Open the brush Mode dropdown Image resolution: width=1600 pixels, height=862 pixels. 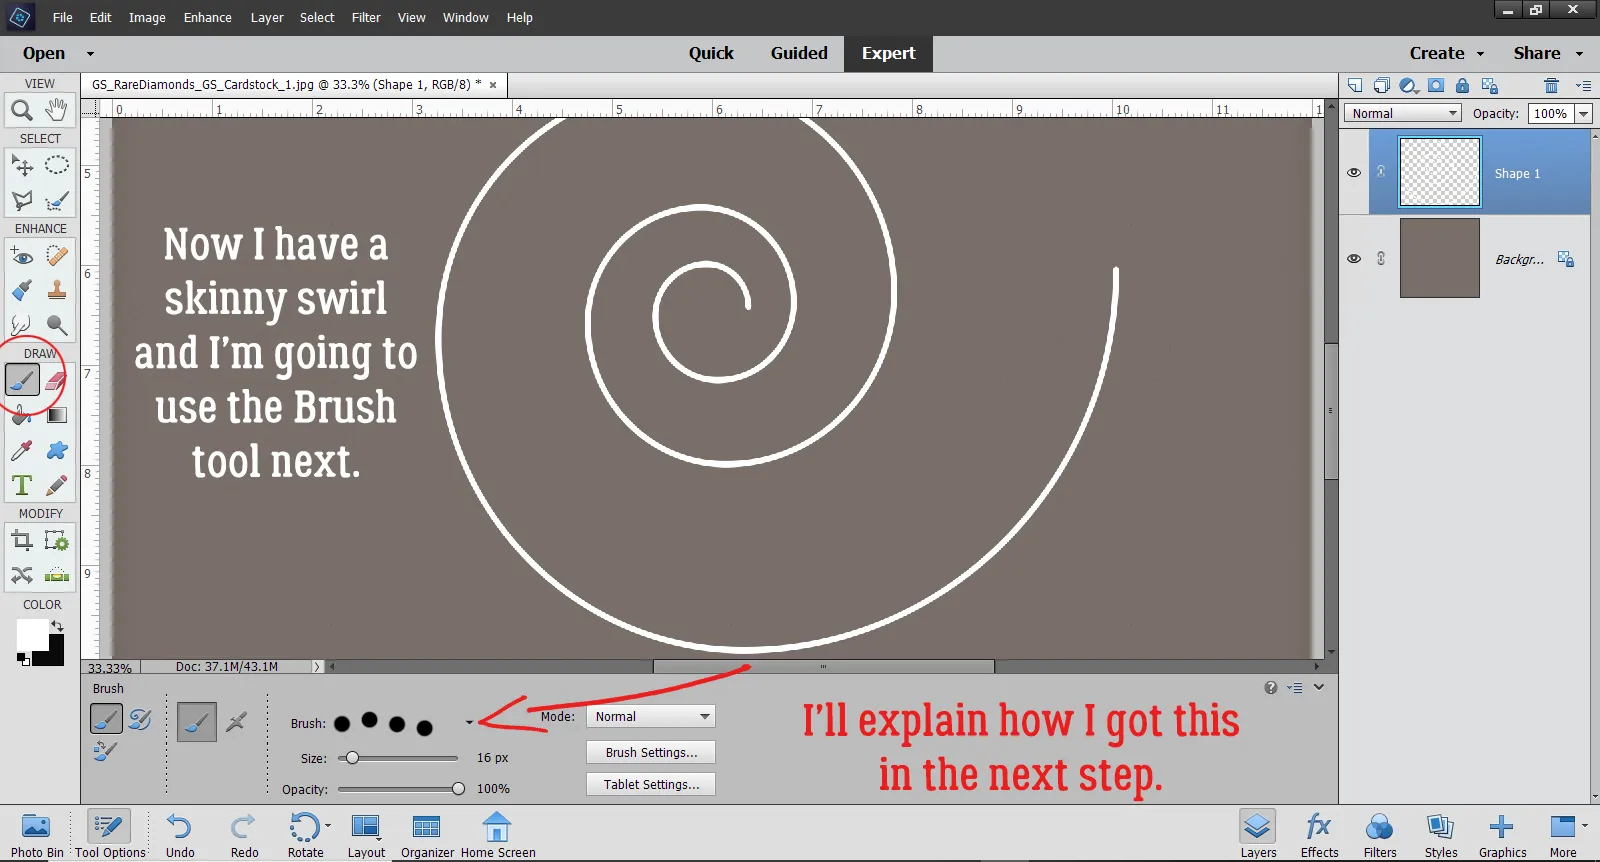point(651,717)
